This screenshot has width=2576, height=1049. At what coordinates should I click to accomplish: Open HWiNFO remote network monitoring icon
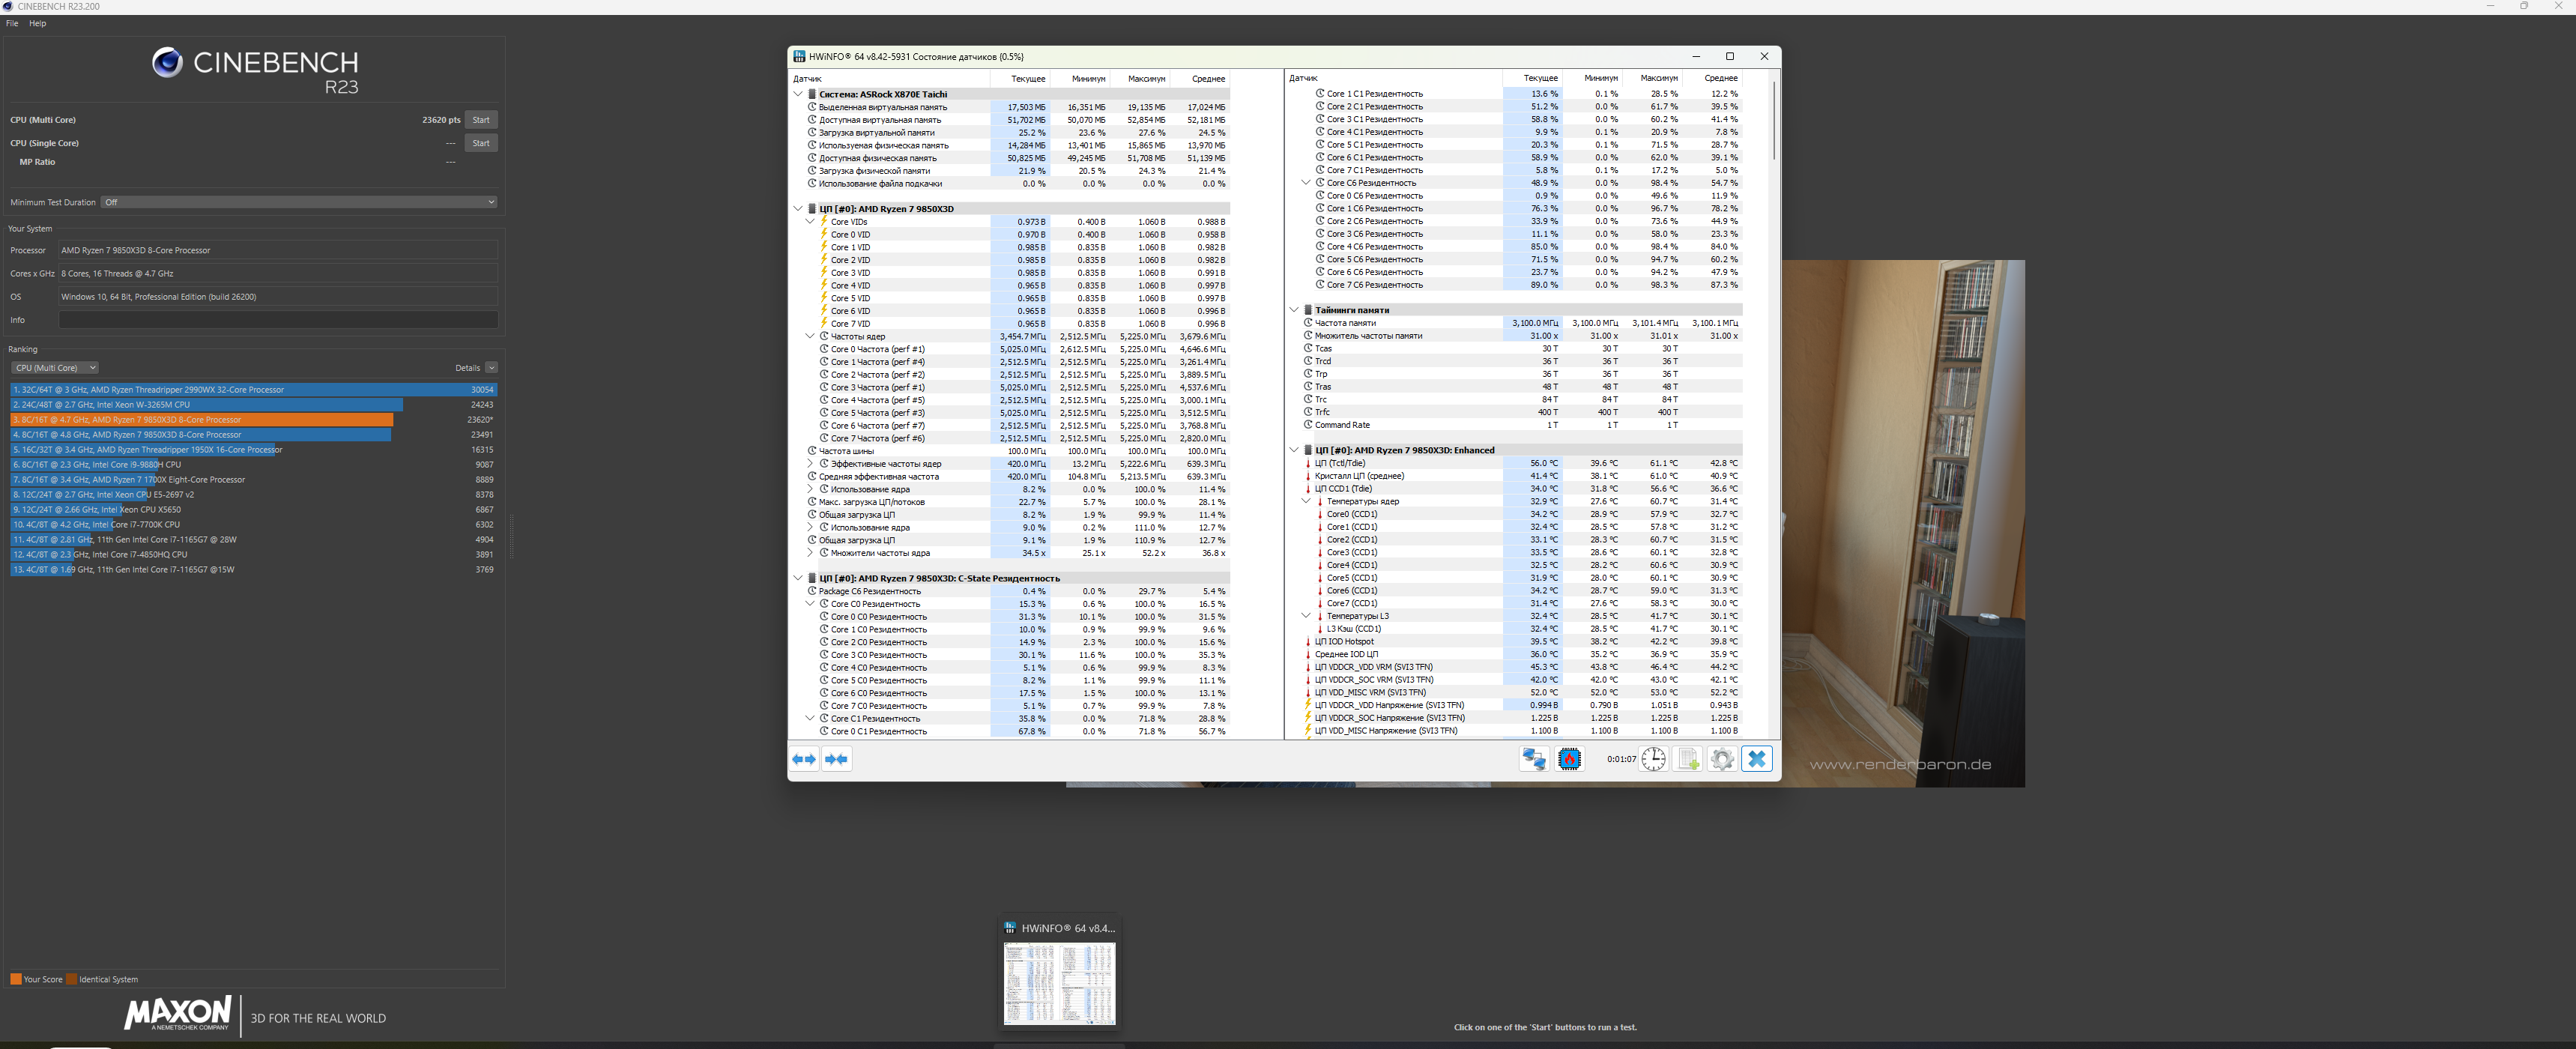point(1533,759)
